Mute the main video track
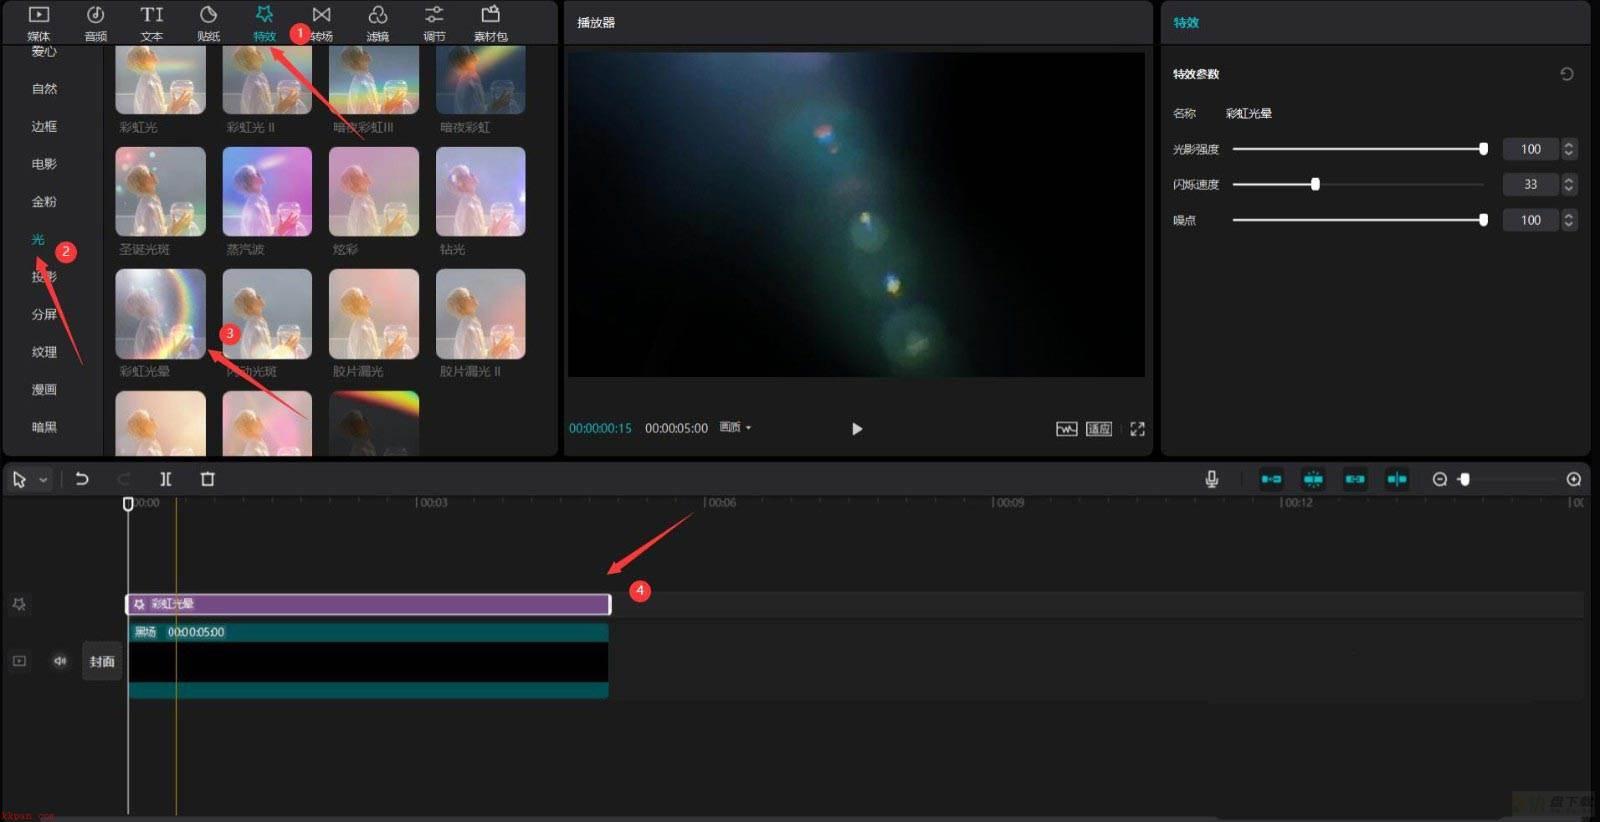This screenshot has height=822, width=1600. click(60, 661)
